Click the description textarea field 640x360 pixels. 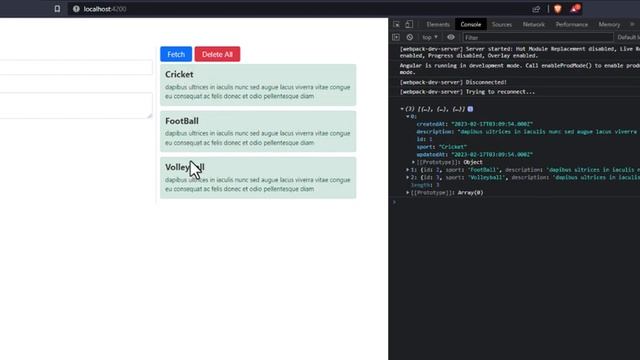pos(76,105)
